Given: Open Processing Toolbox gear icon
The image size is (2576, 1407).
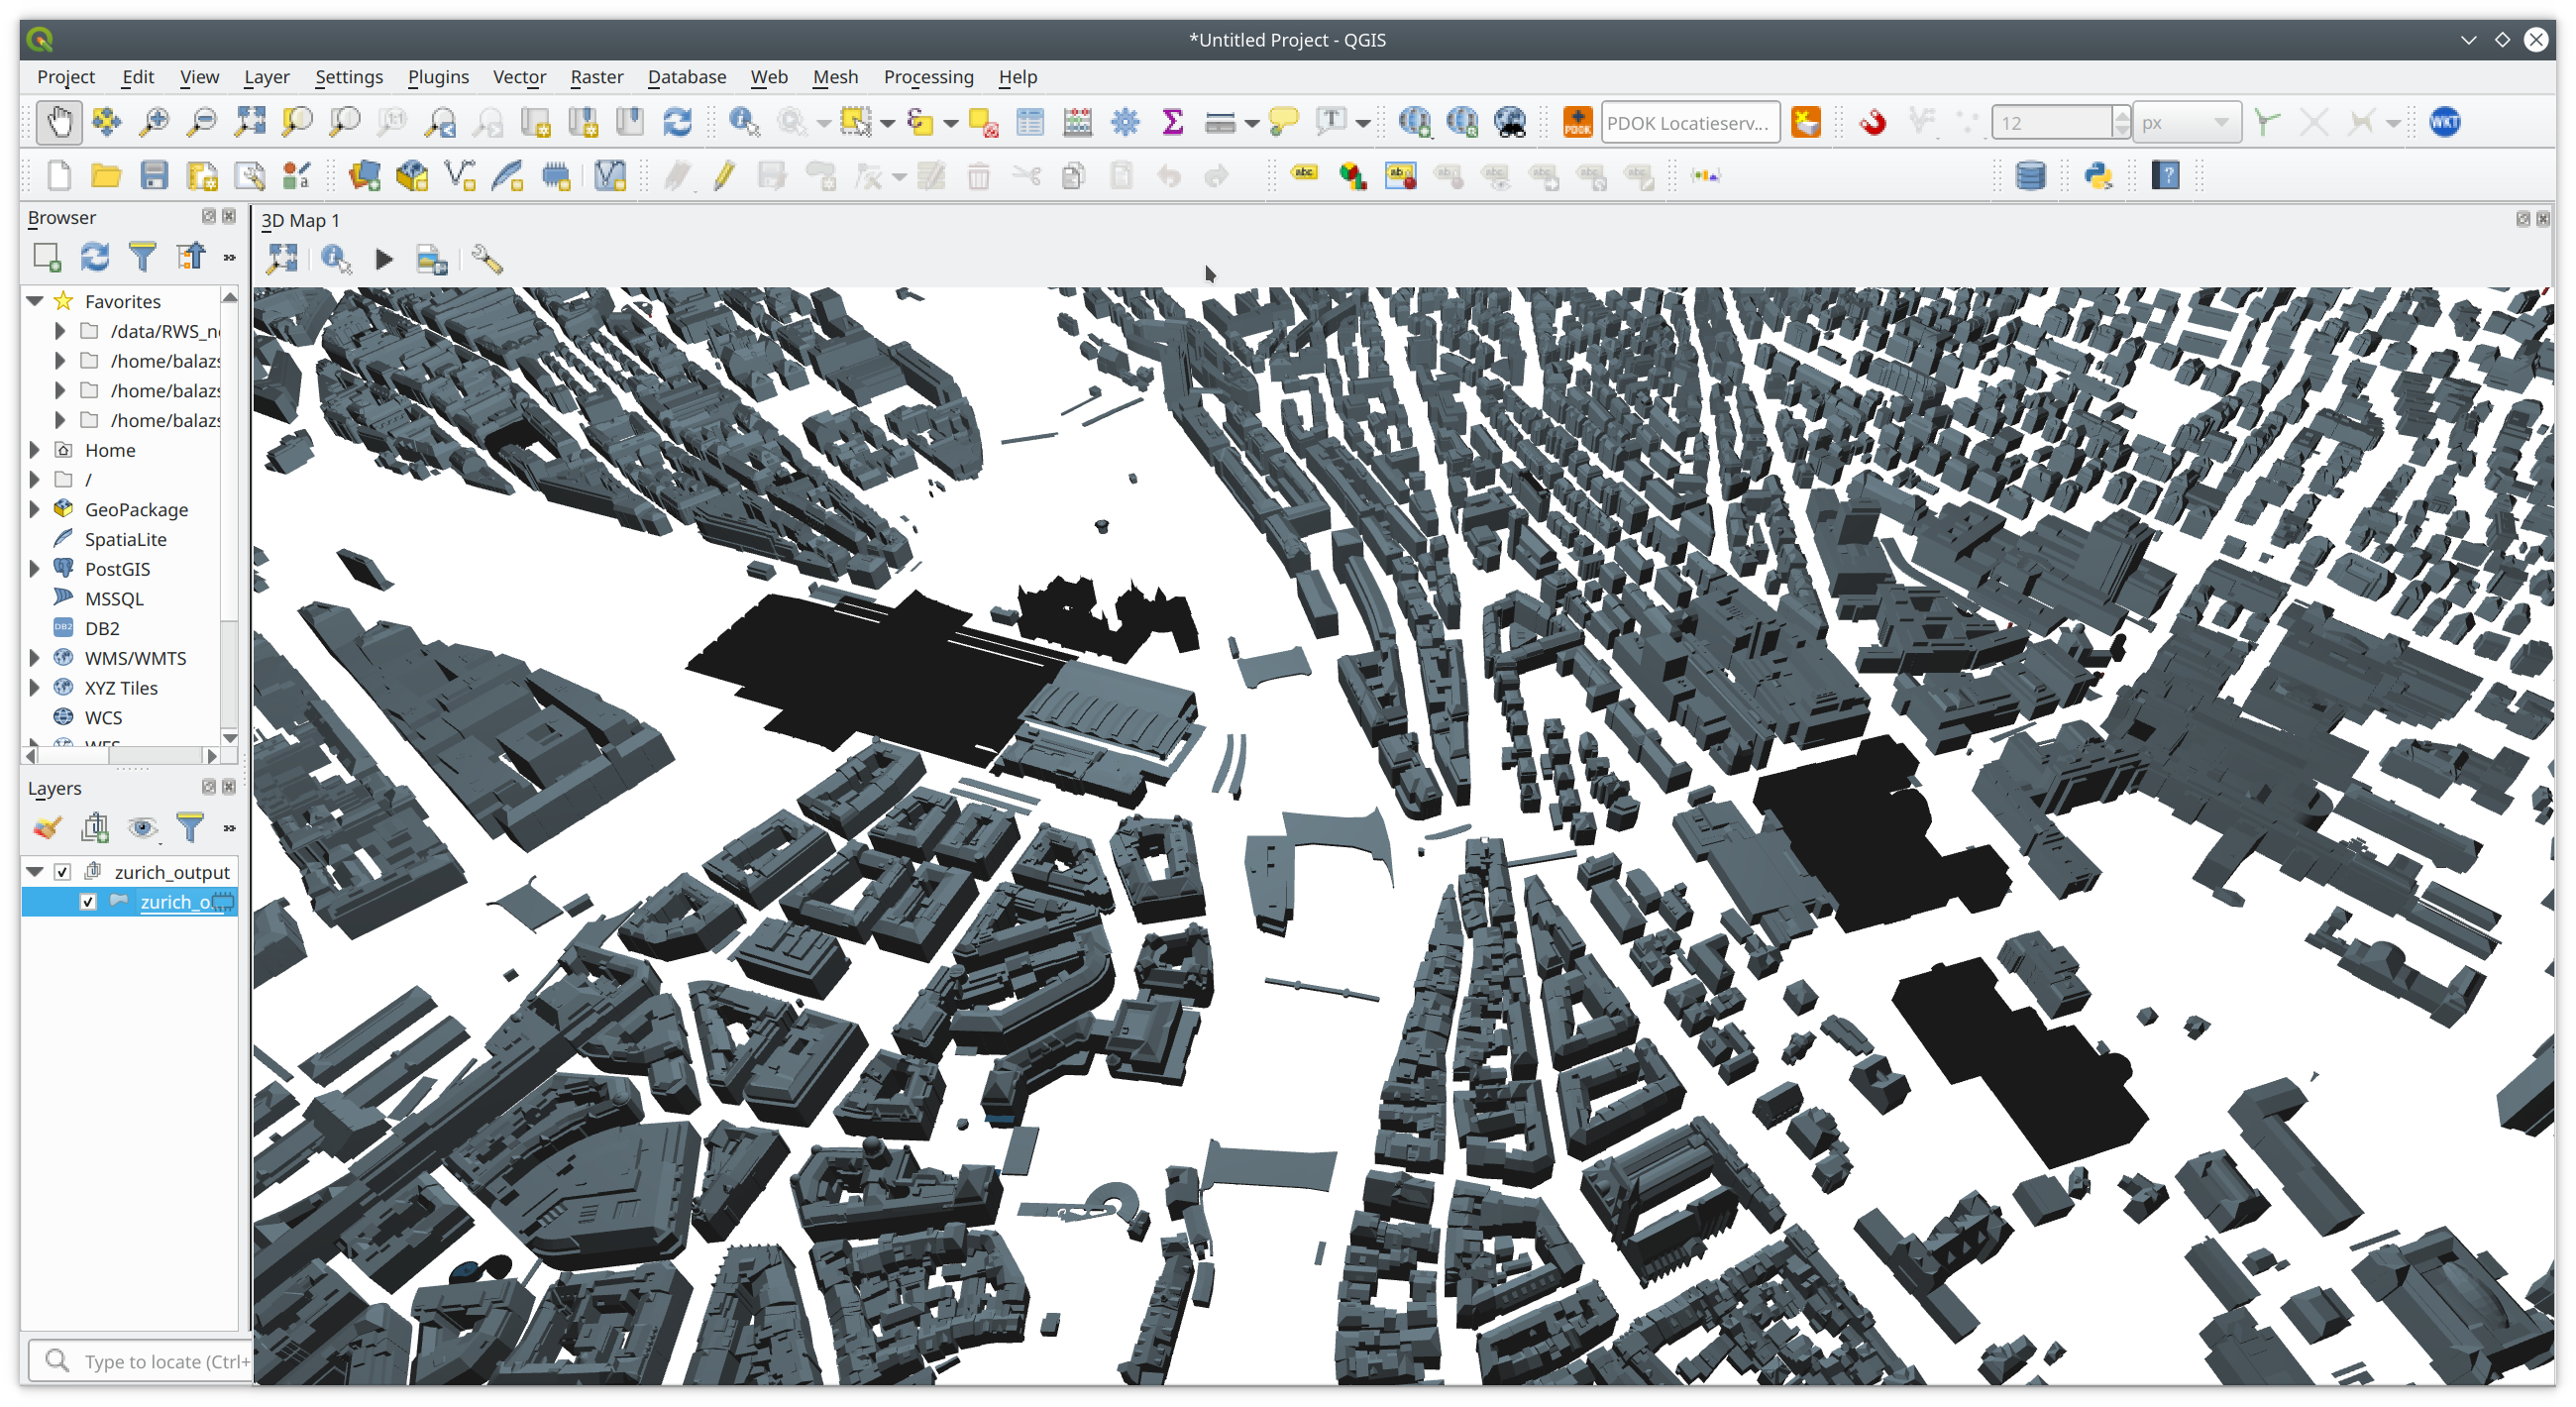Looking at the screenshot, I should point(1125,122).
